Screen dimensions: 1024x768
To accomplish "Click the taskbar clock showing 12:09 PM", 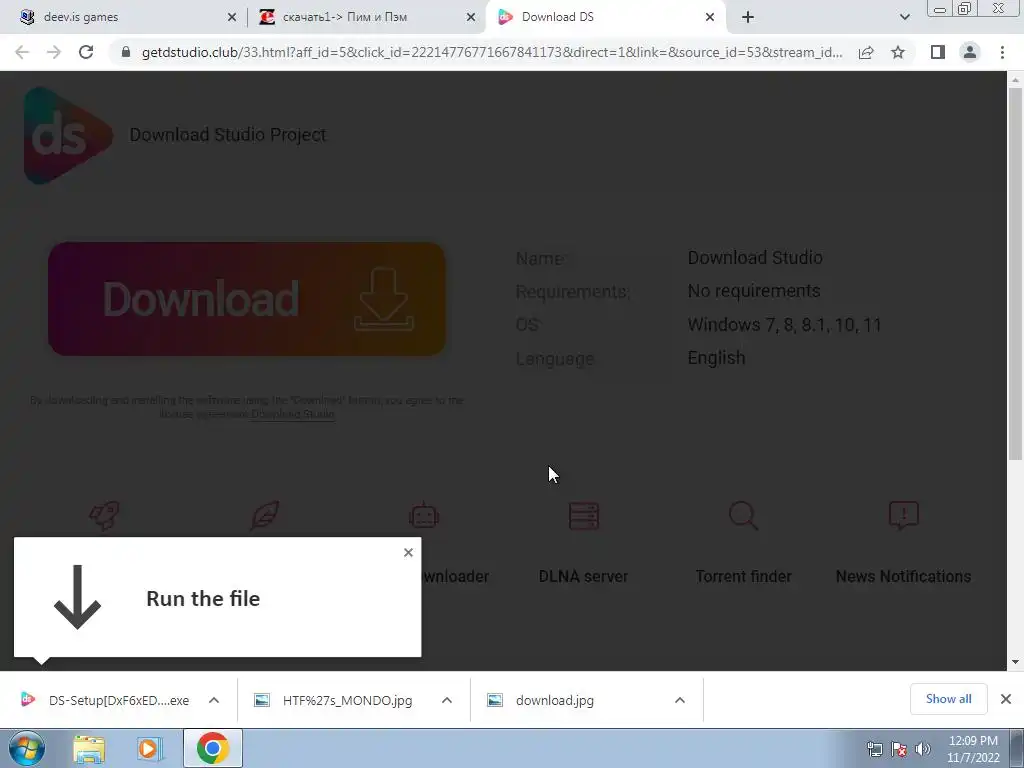I will coord(973,748).
